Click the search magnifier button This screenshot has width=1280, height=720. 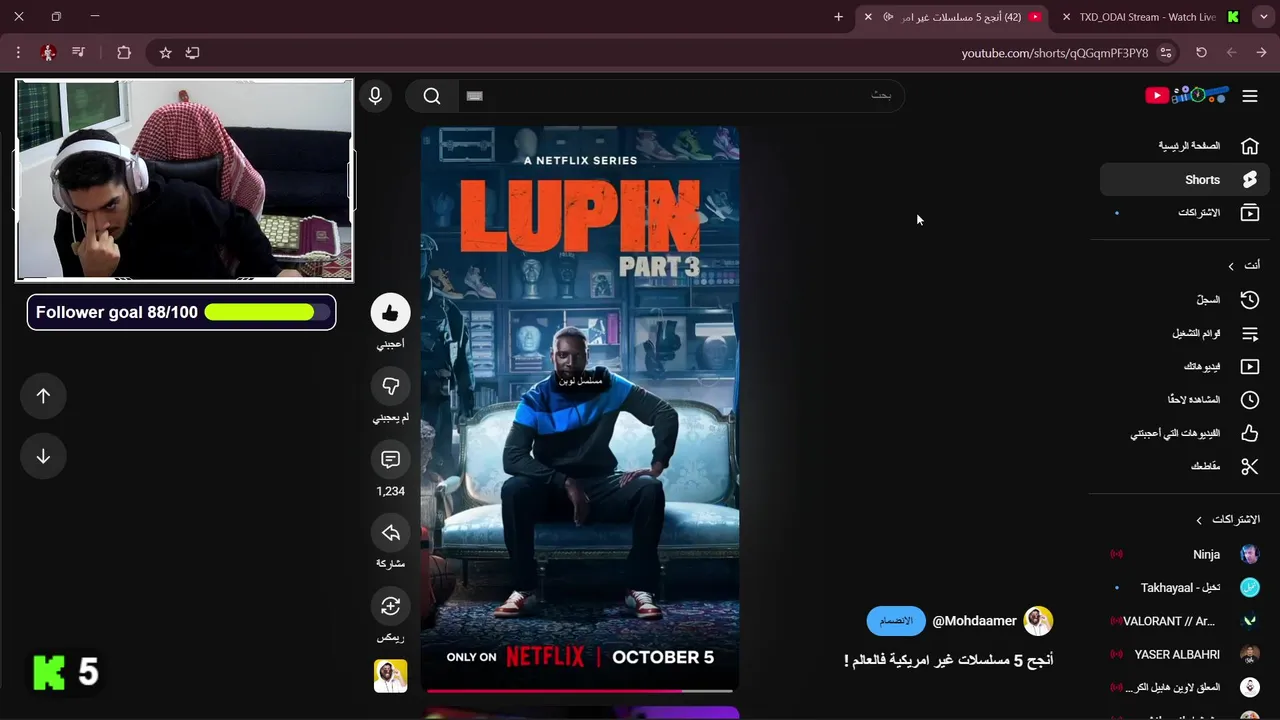pyautogui.click(x=432, y=96)
